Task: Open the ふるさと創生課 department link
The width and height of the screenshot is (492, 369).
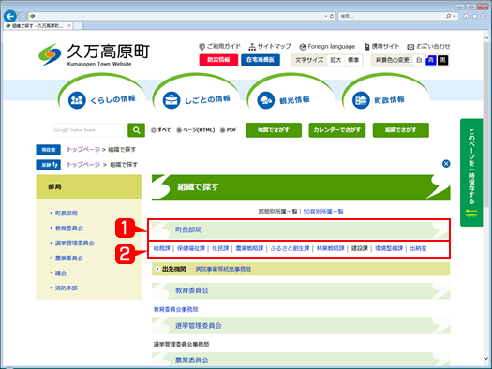Action: coord(290,248)
